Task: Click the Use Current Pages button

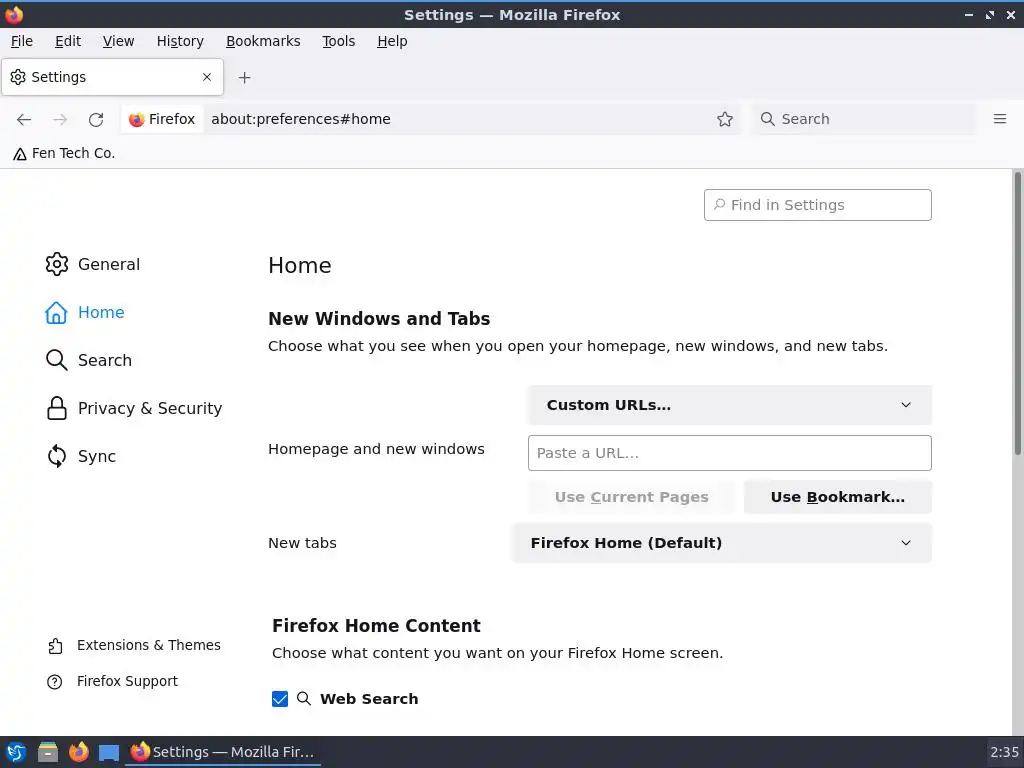Action: 632,498
